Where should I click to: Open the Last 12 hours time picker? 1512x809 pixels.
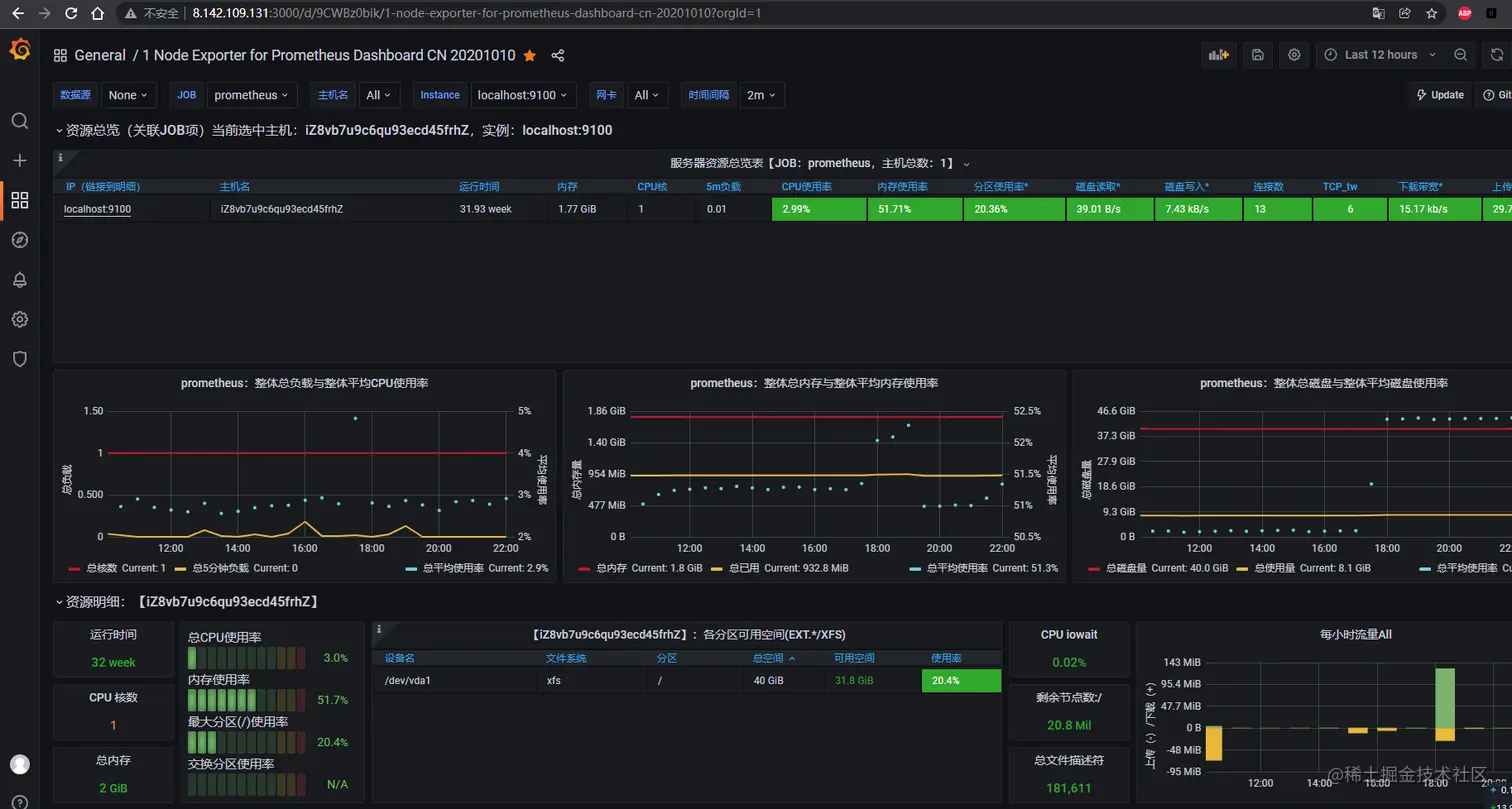(x=1380, y=55)
